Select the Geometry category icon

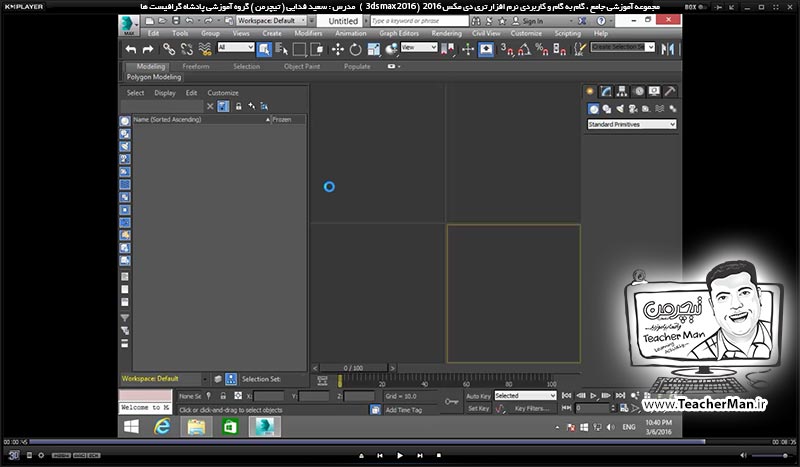[x=593, y=109]
